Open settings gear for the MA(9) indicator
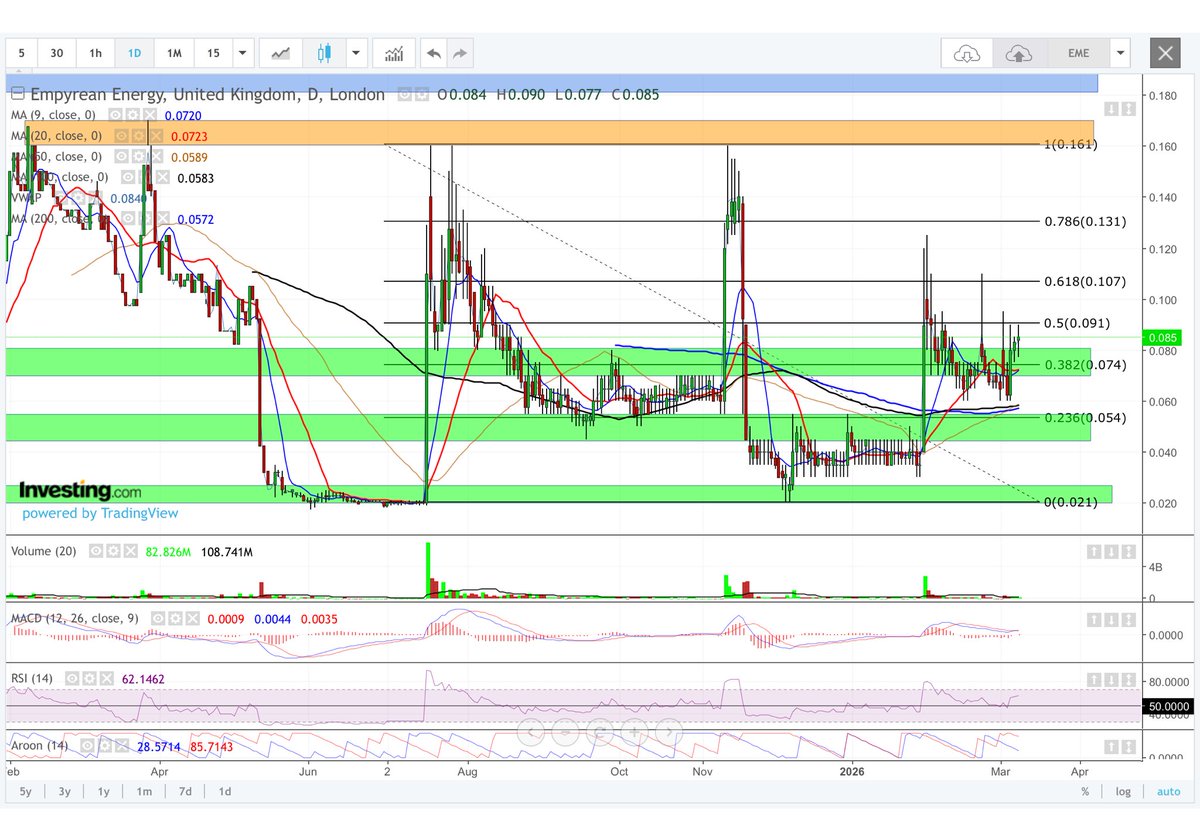The image size is (1200, 834). (133, 115)
